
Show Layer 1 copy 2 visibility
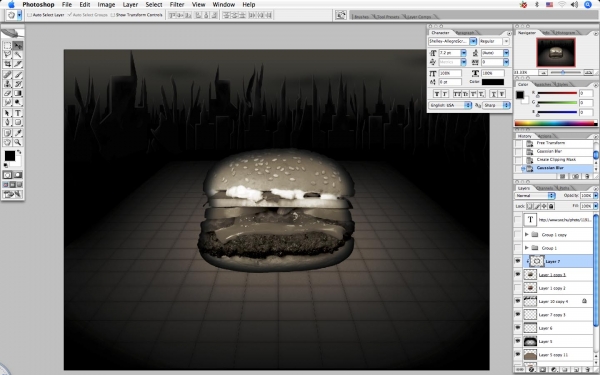518,288
